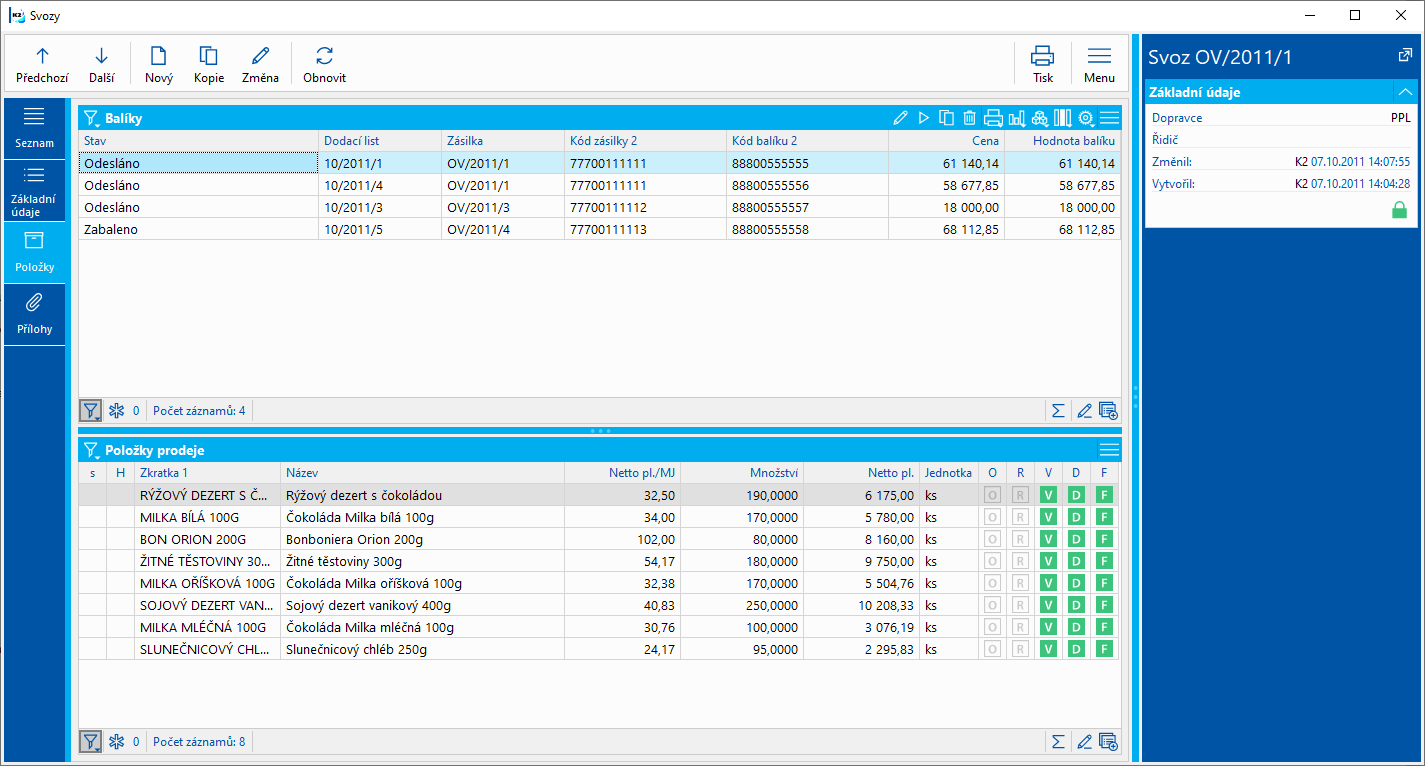The image size is (1425, 766).
Task: Open the settings gear dropdown in Balíky header
Action: (x=1086, y=118)
